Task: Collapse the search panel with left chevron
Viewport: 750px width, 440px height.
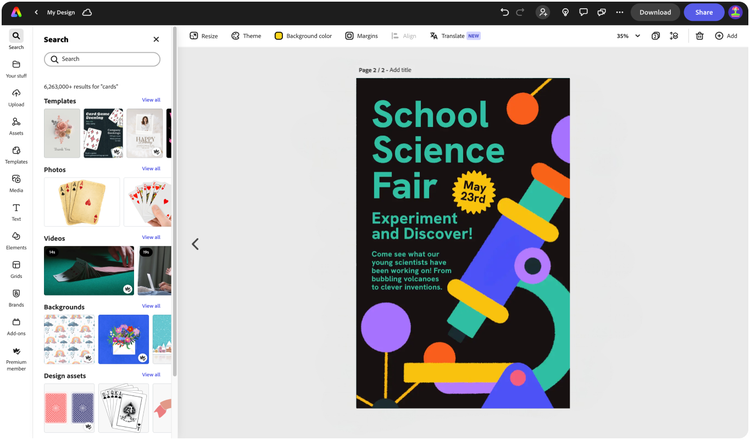Action: [195, 244]
